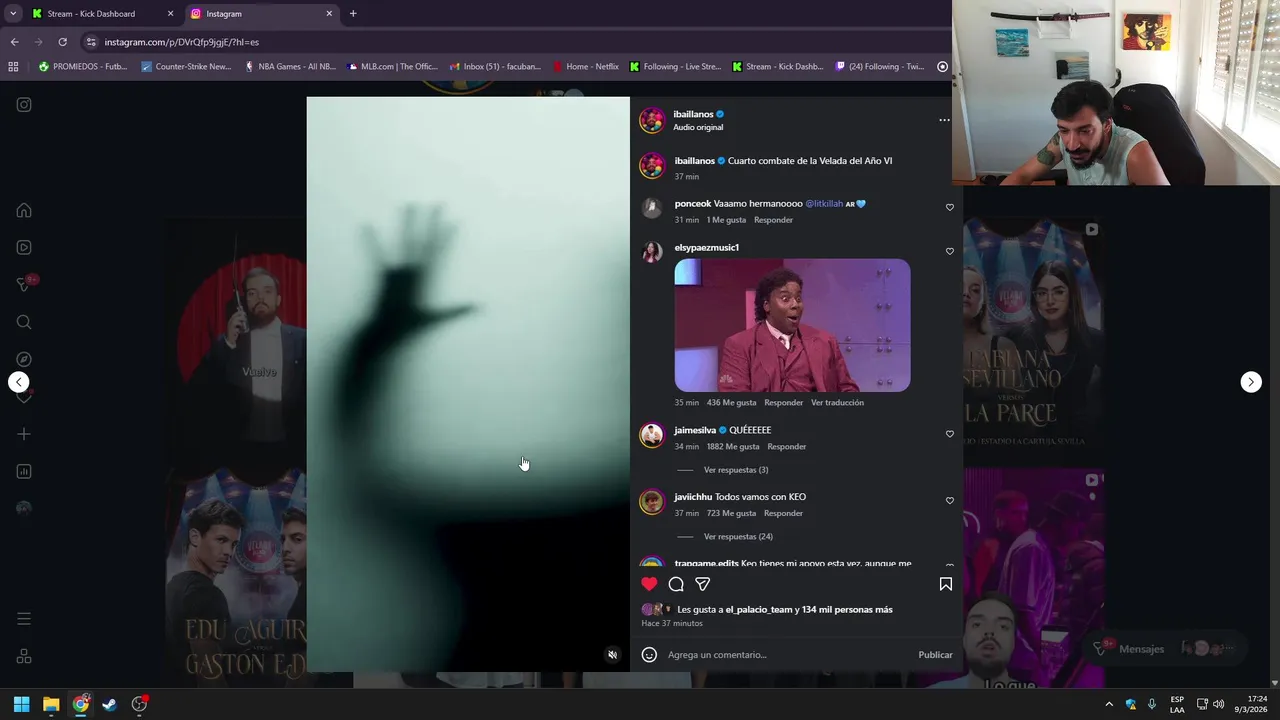Open Twitch (24) Following bookmark
This screenshot has width=1280, height=720.
(x=879, y=67)
